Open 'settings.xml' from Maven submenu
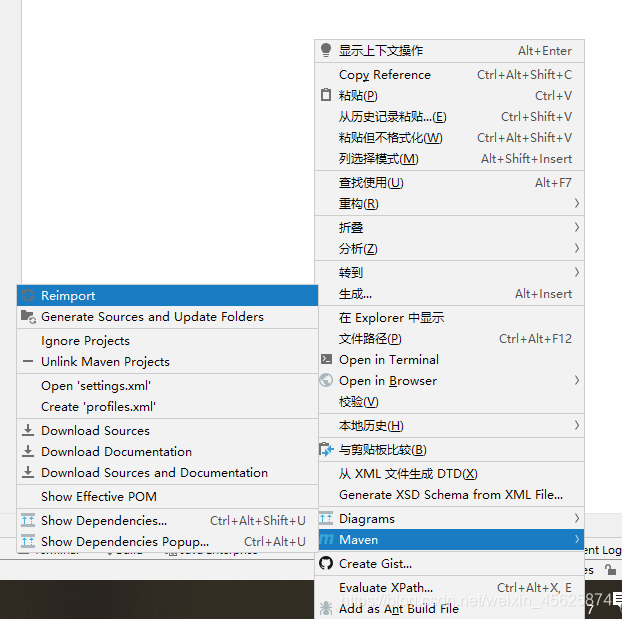The height and width of the screenshot is (619, 622). click(167, 386)
